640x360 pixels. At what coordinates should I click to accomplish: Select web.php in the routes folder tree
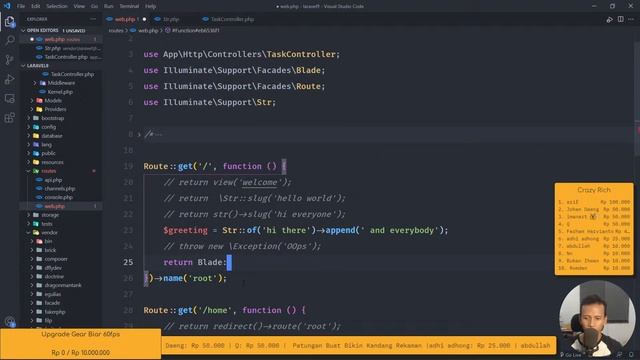(55, 206)
